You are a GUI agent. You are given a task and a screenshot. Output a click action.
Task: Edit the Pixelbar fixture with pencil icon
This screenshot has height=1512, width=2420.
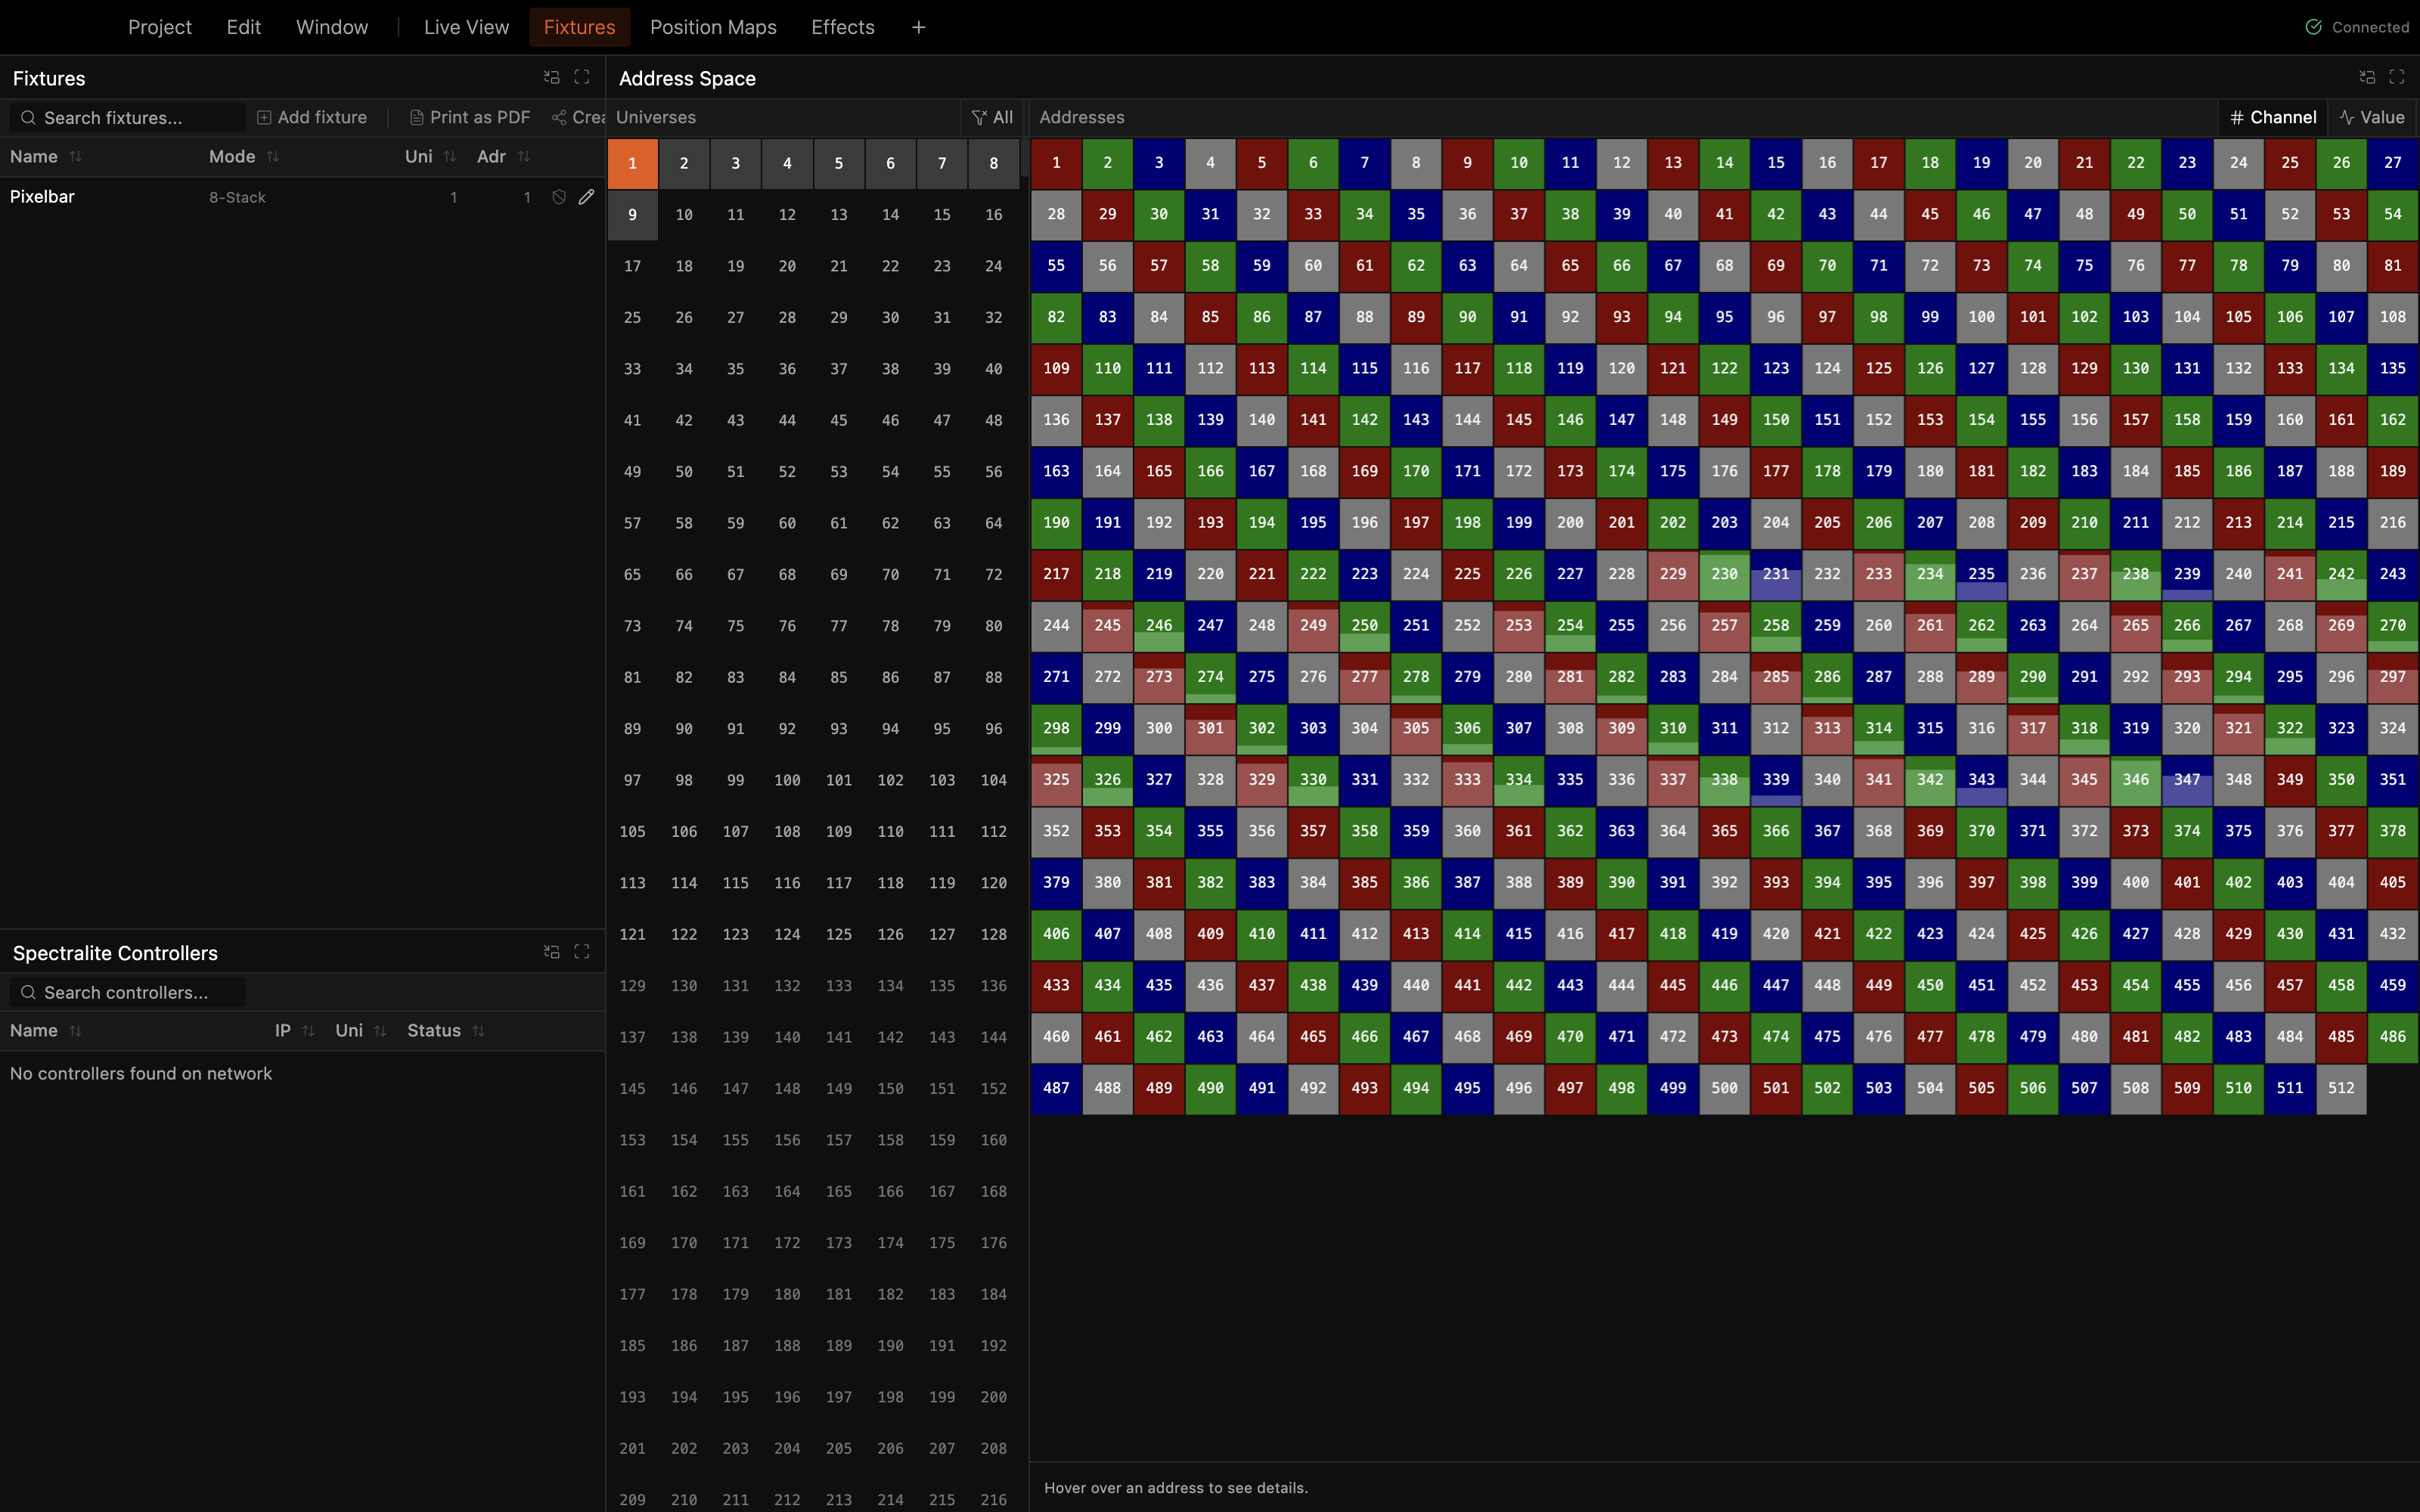(587, 197)
